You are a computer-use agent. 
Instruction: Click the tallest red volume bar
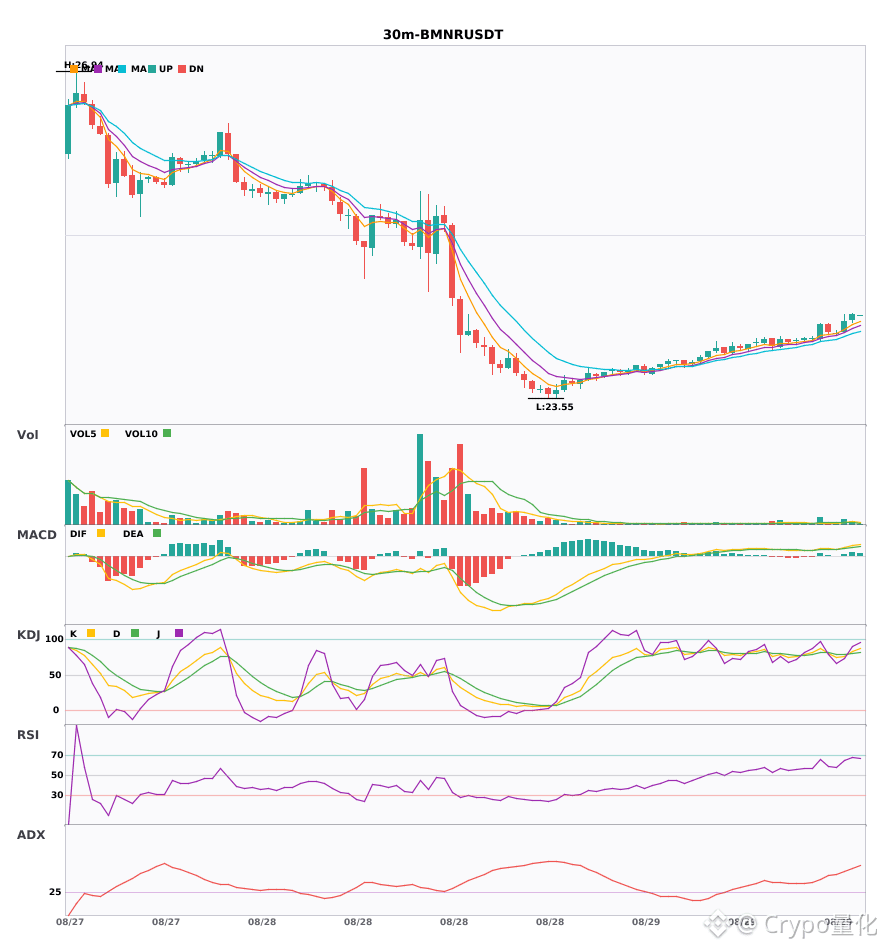pyautogui.click(x=460, y=484)
